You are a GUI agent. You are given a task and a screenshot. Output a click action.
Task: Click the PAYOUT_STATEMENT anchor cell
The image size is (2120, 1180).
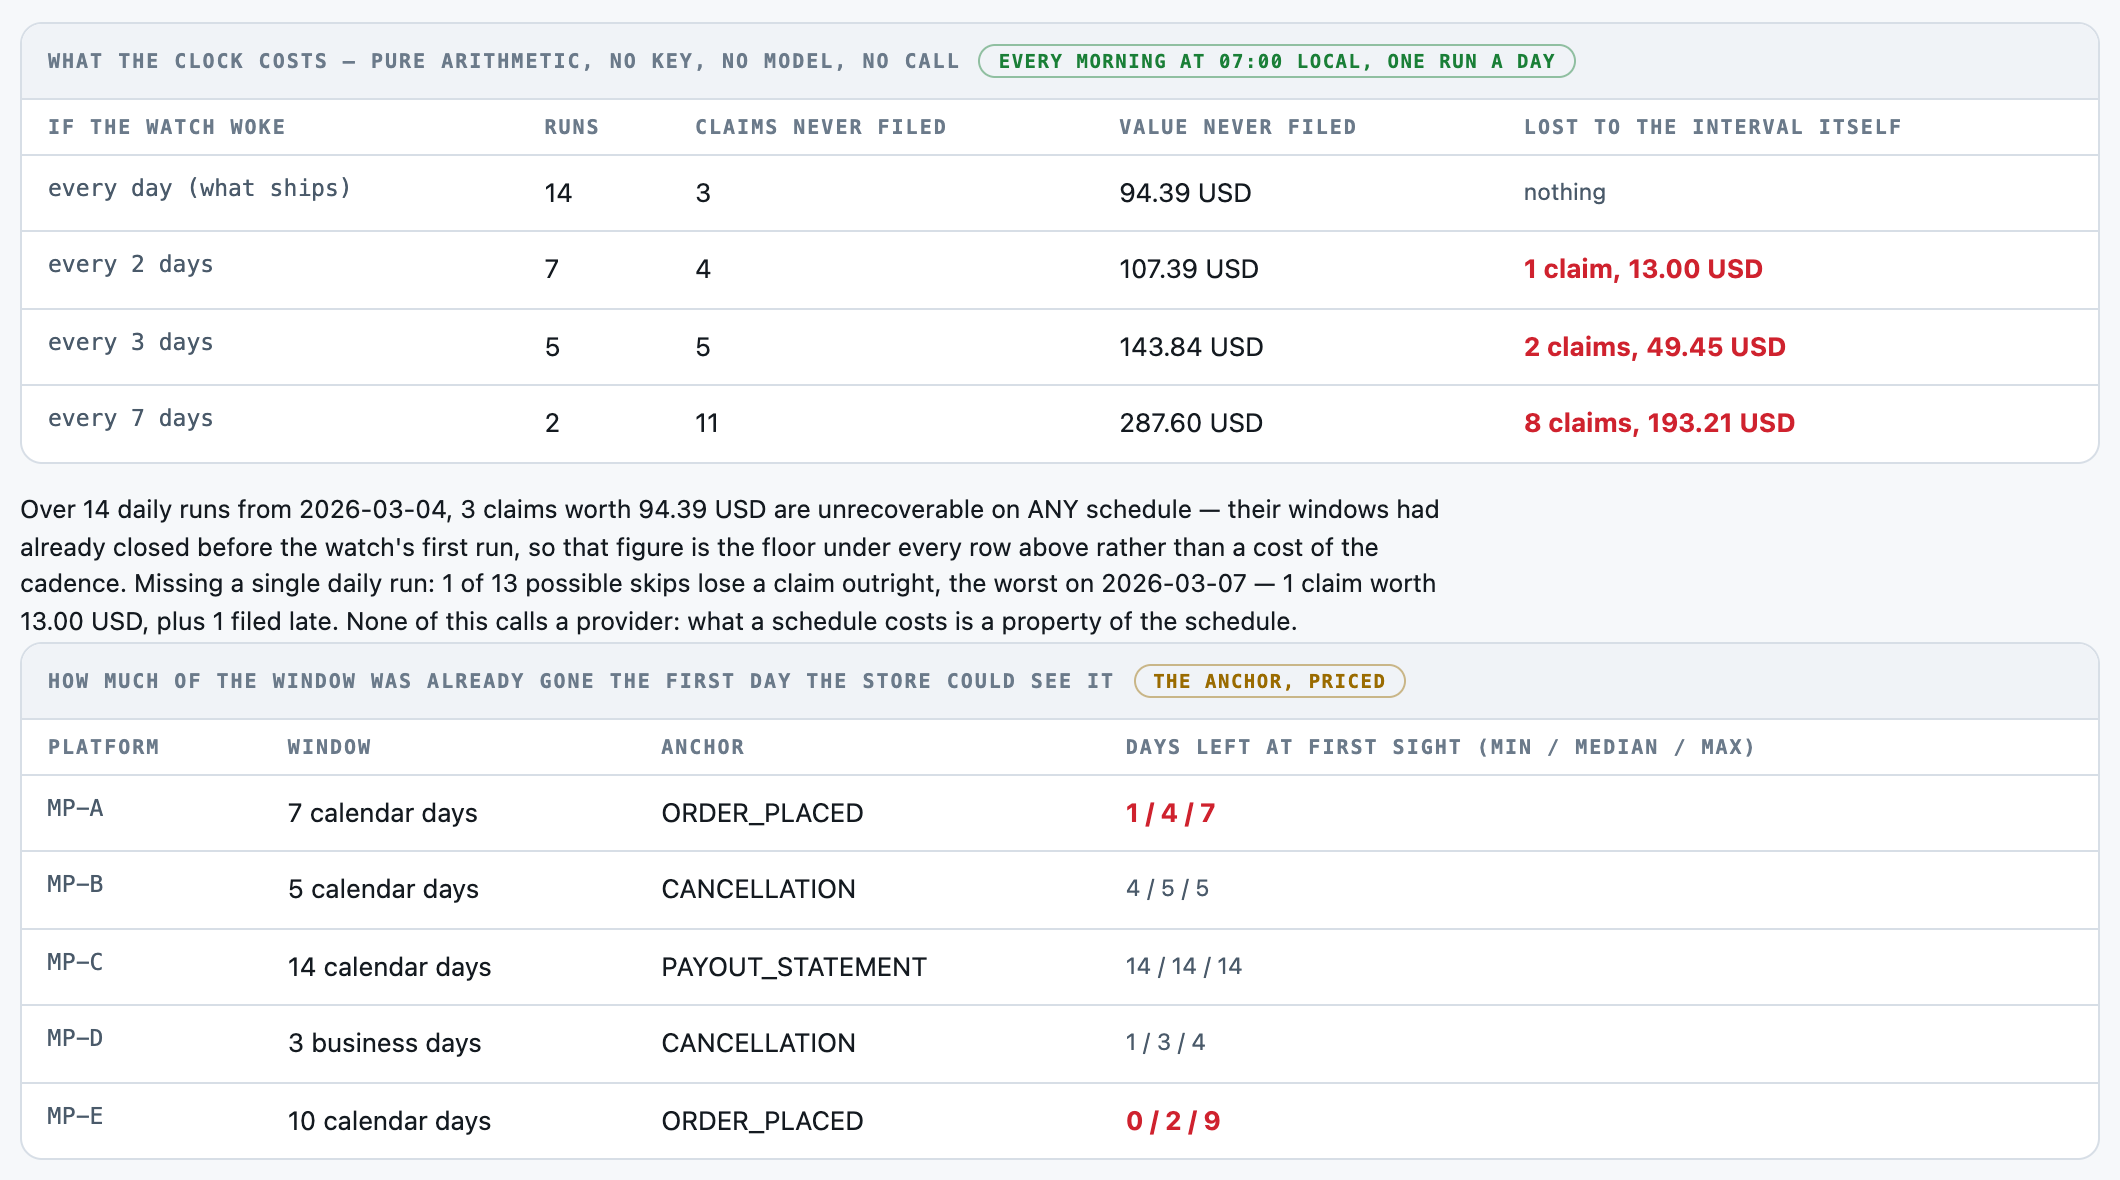pos(794,967)
